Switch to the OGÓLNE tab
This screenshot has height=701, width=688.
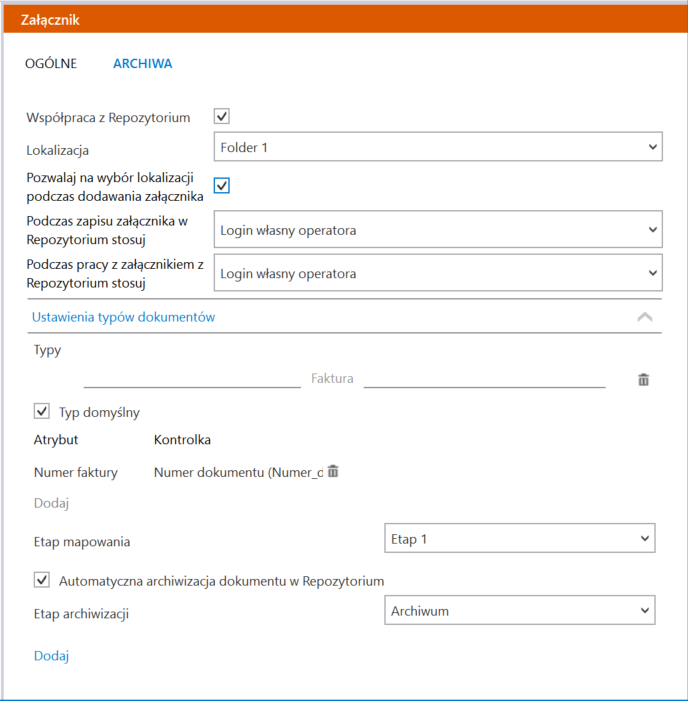pos(51,63)
